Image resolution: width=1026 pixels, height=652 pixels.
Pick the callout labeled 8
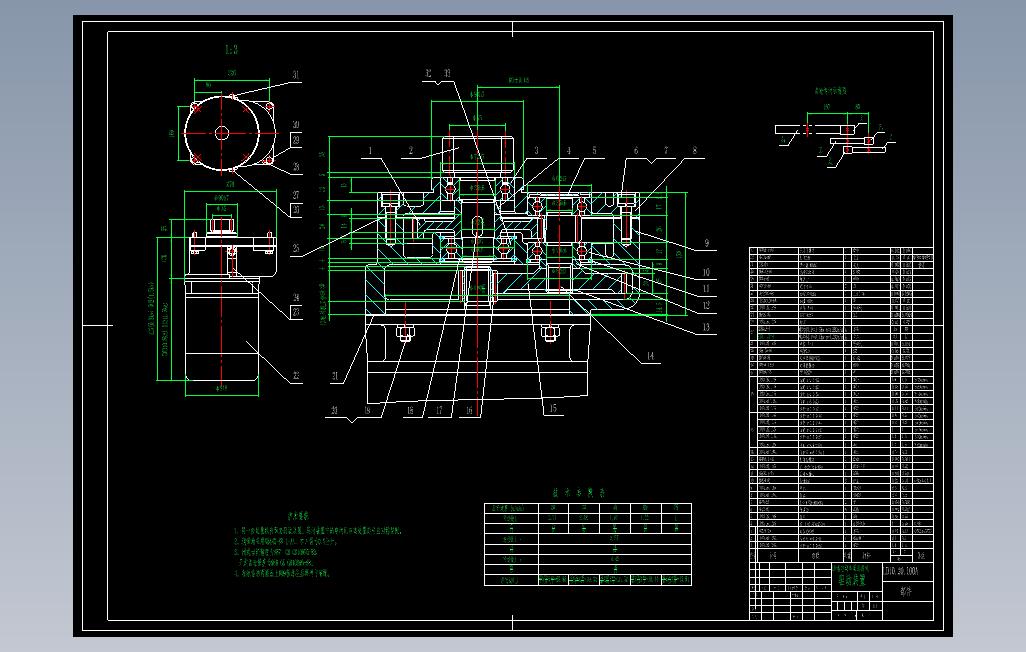click(x=694, y=151)
